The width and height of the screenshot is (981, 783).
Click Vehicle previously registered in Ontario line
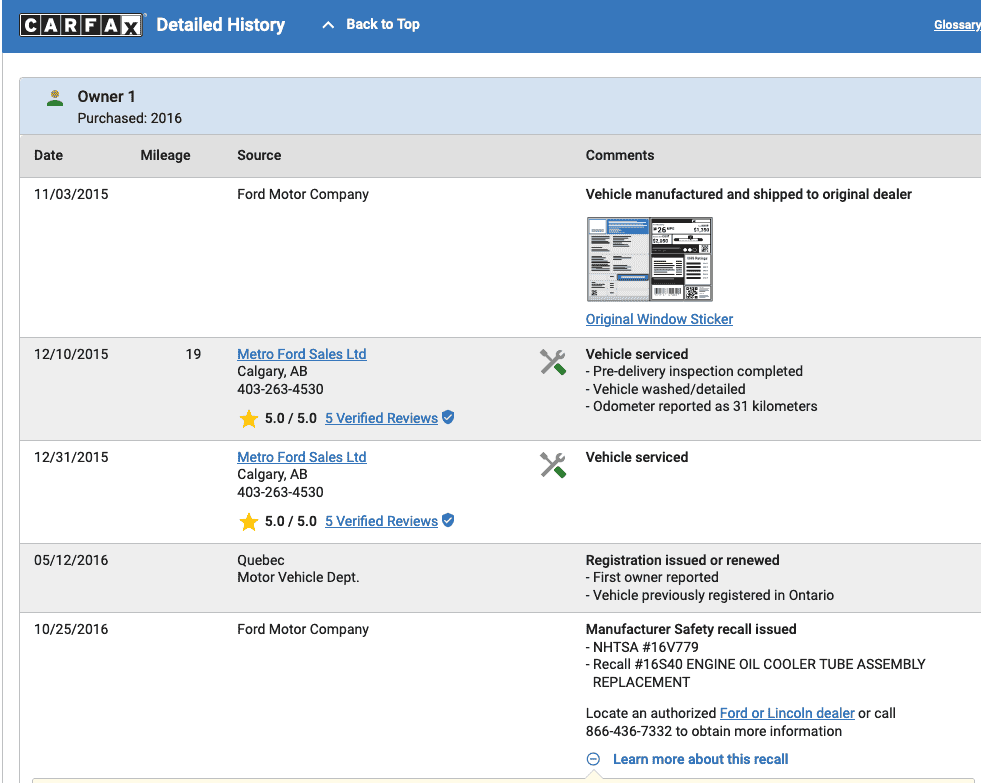(x=709, y=595)
